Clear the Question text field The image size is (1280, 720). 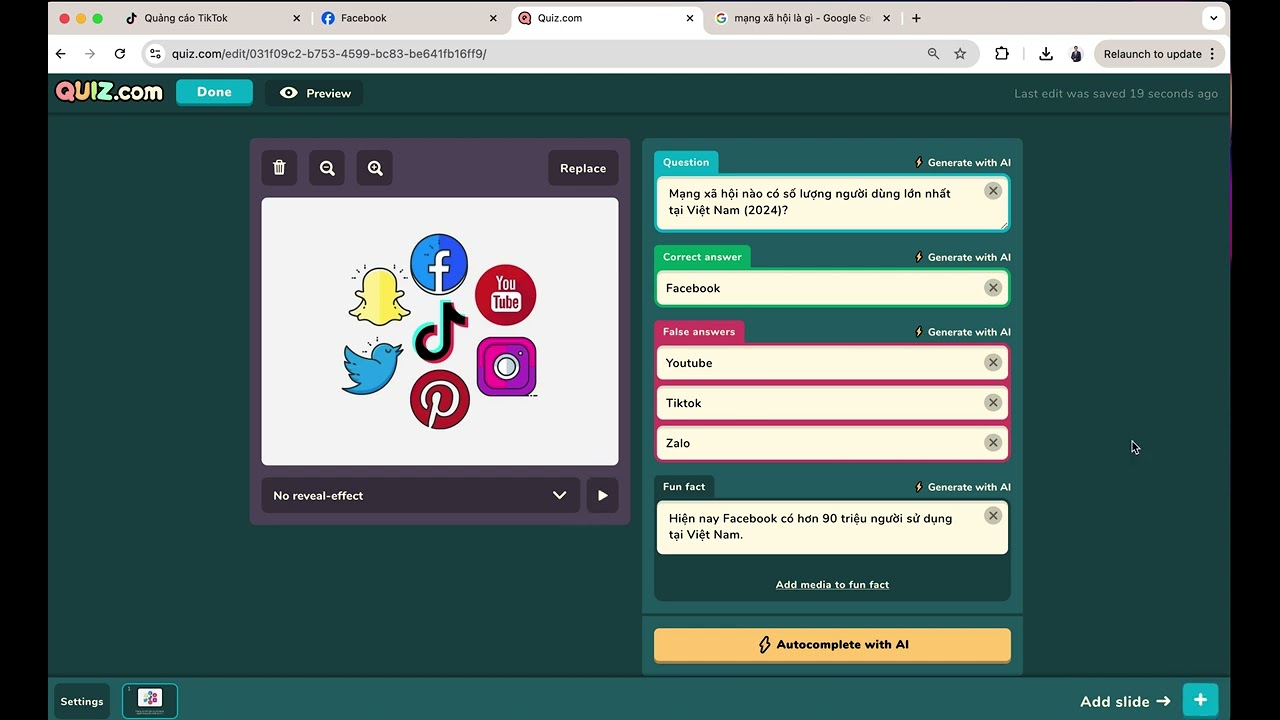click(x=993, y=191)
